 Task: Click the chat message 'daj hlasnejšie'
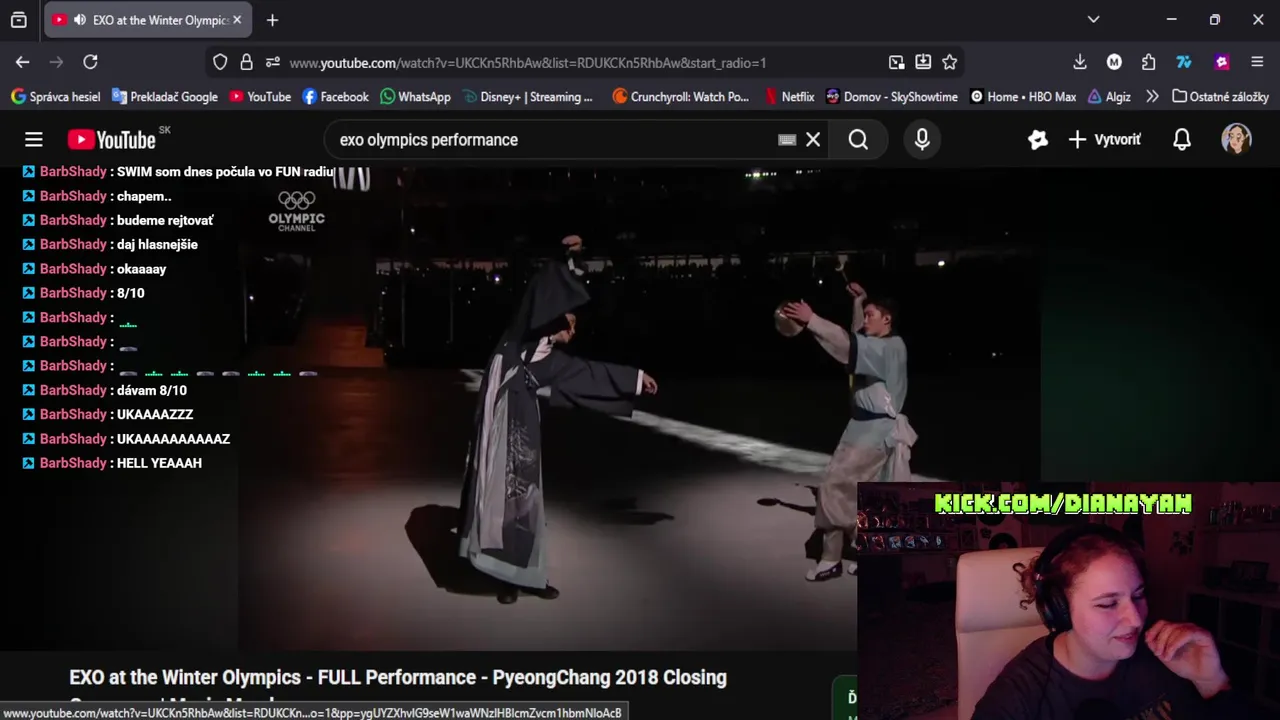(157, 244)
